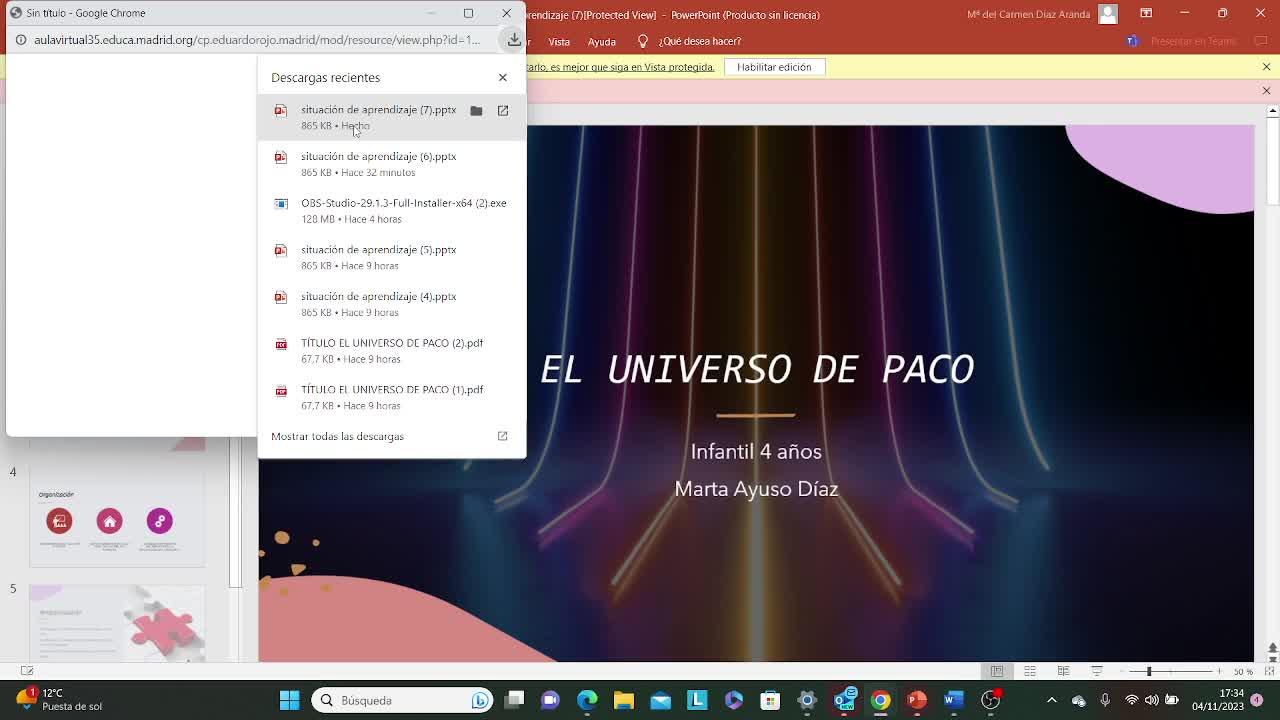The image size is (1280, 720).
Task: Open the Windows Start menu
Action: [x=289, y=700]
